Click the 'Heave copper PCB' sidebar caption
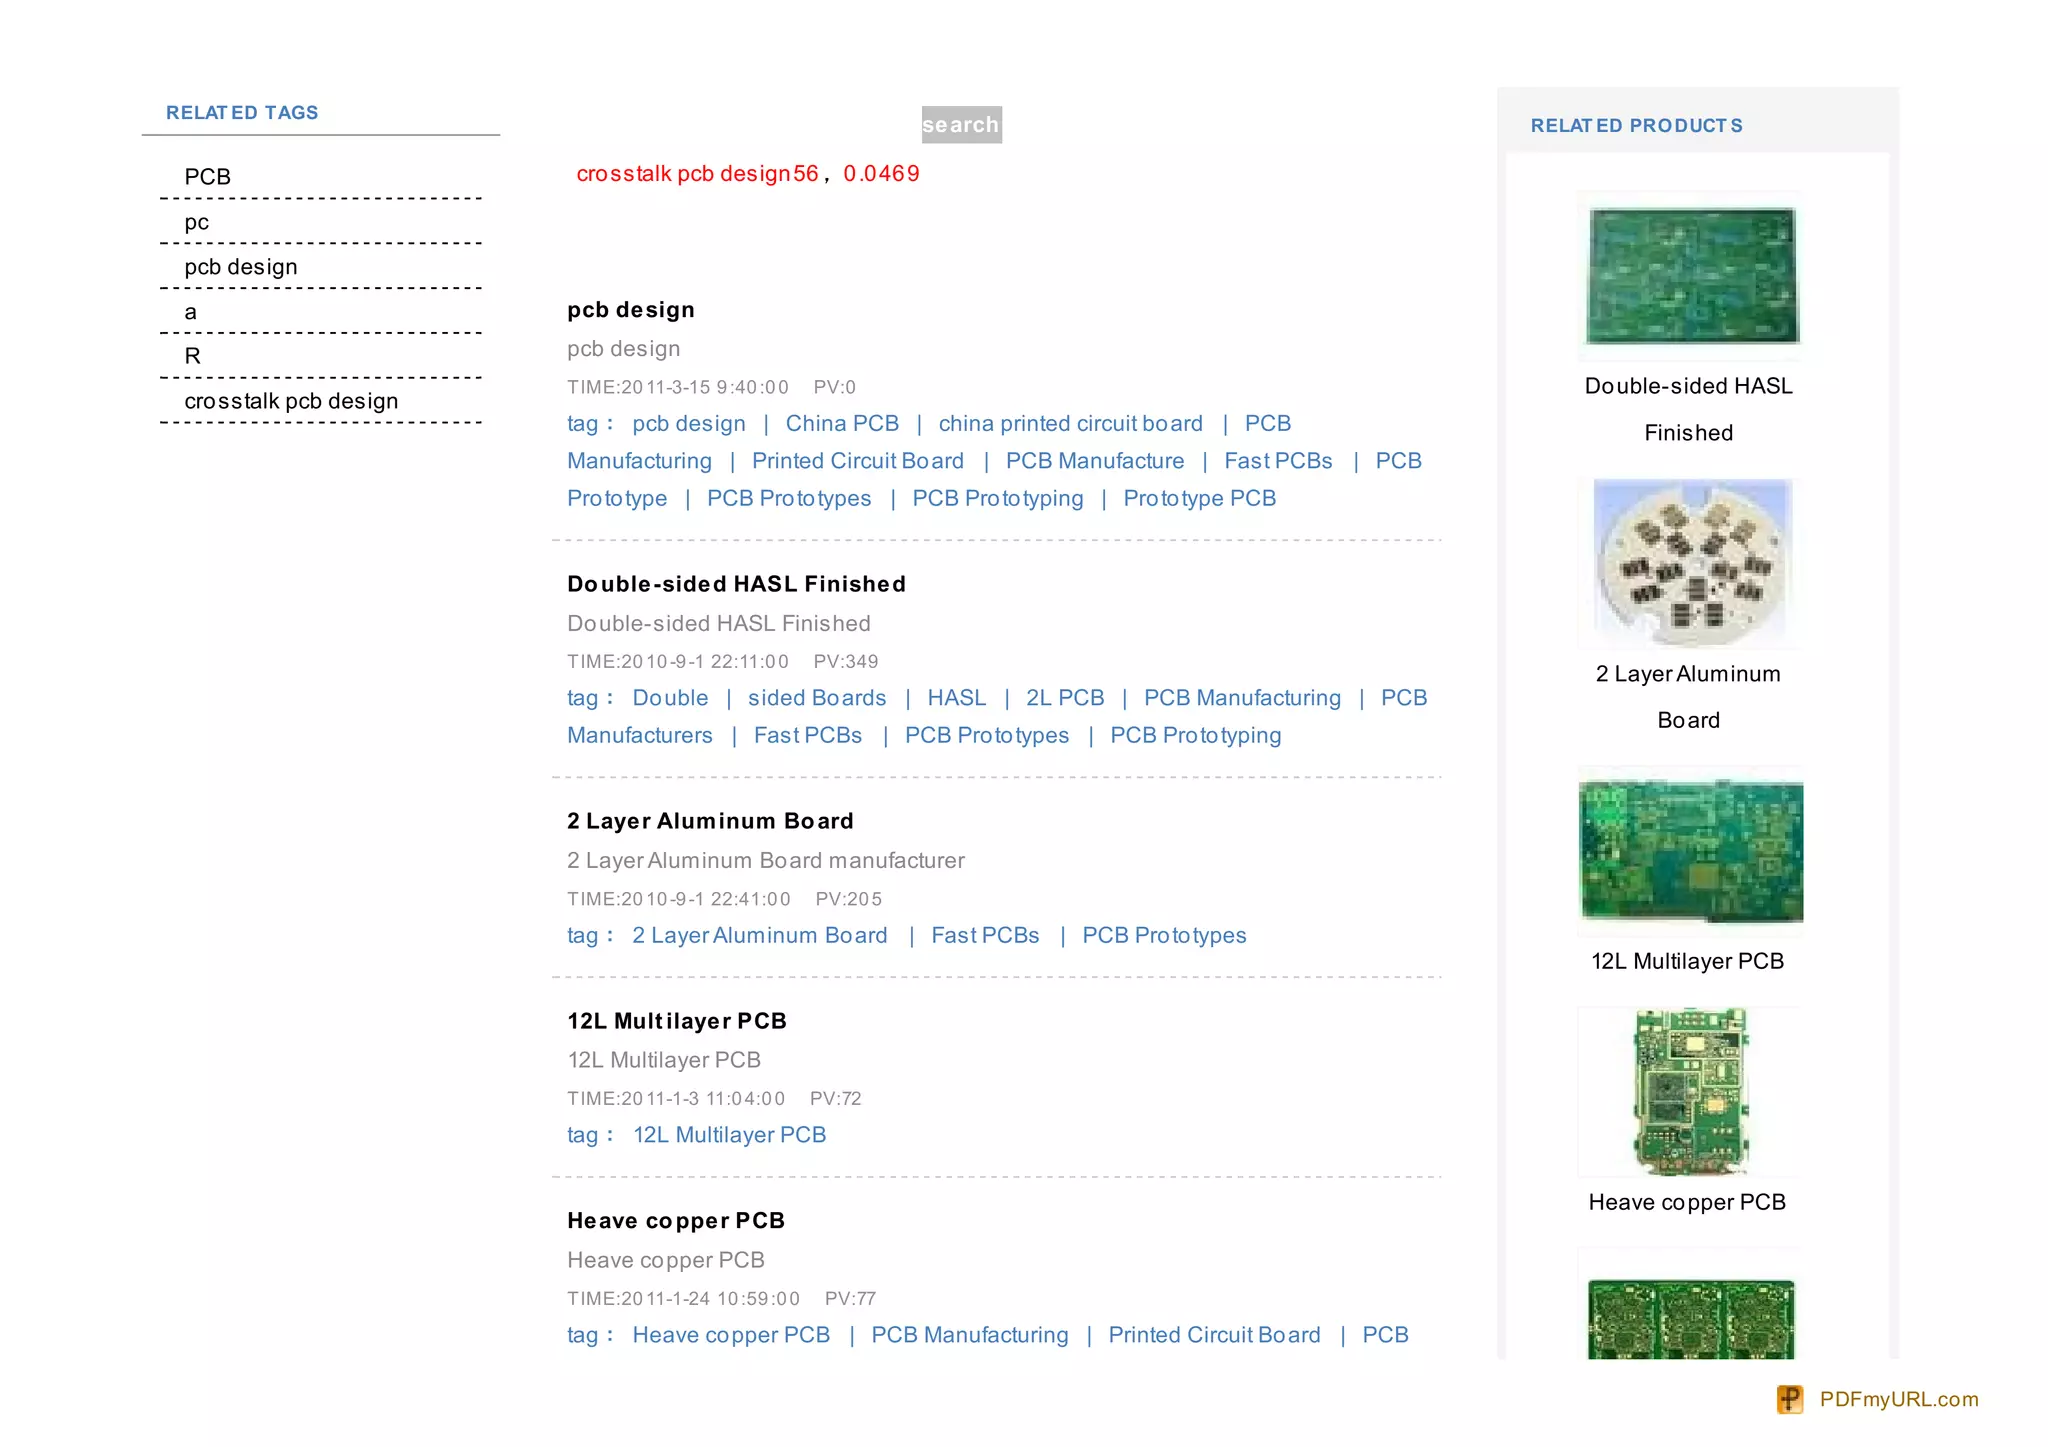Screen dimensions: 2048x1447 (1687, 1202)
